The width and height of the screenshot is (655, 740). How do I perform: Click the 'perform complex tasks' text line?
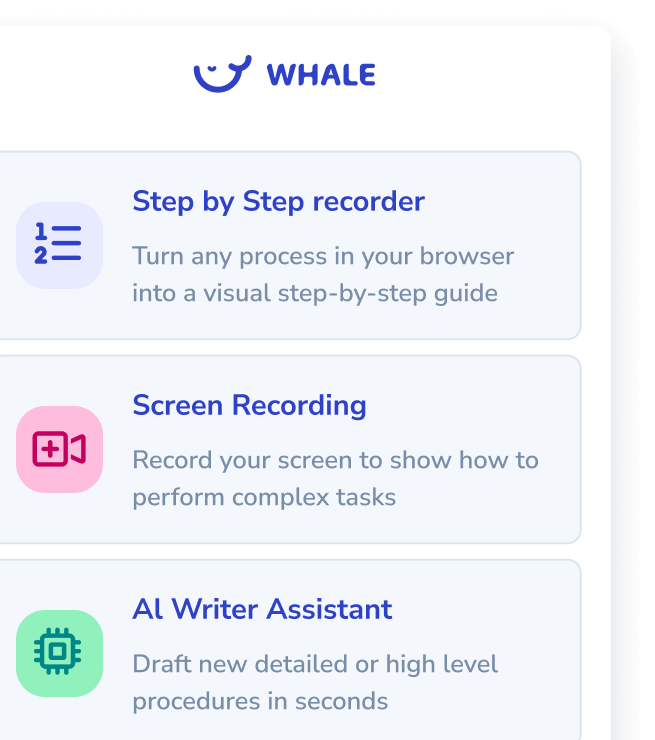click(264, 497)
